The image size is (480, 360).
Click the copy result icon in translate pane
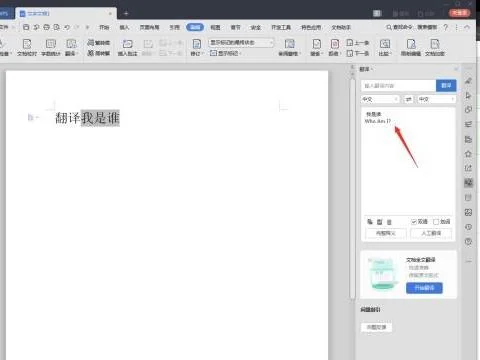[370, 222]
